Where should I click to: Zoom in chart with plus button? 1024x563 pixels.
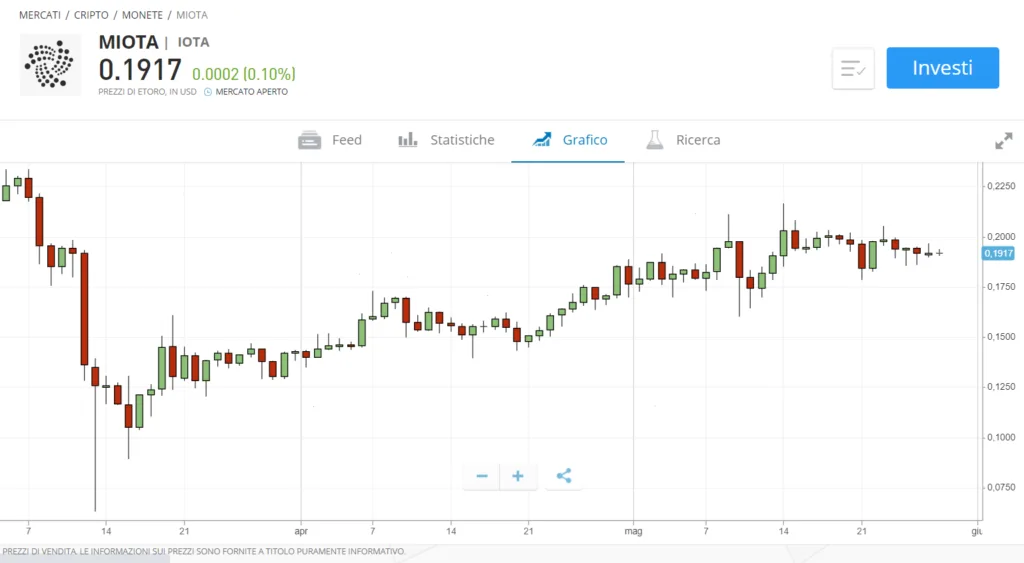pos(518,476)
